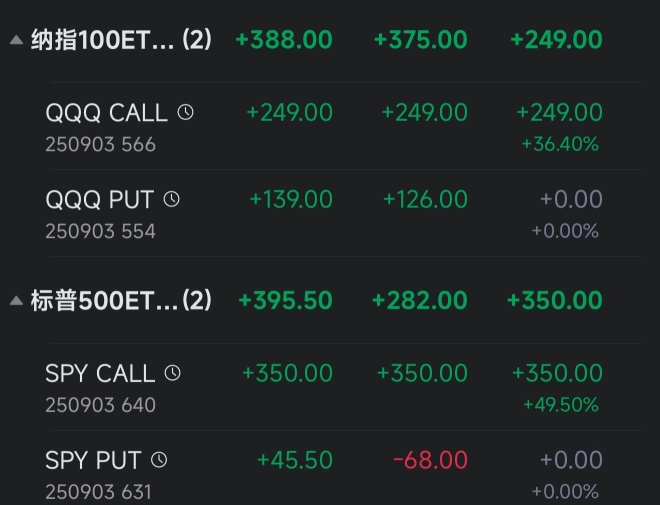Click the 250903 566 contract code
The image size is (660, 505).
(100, 145)
